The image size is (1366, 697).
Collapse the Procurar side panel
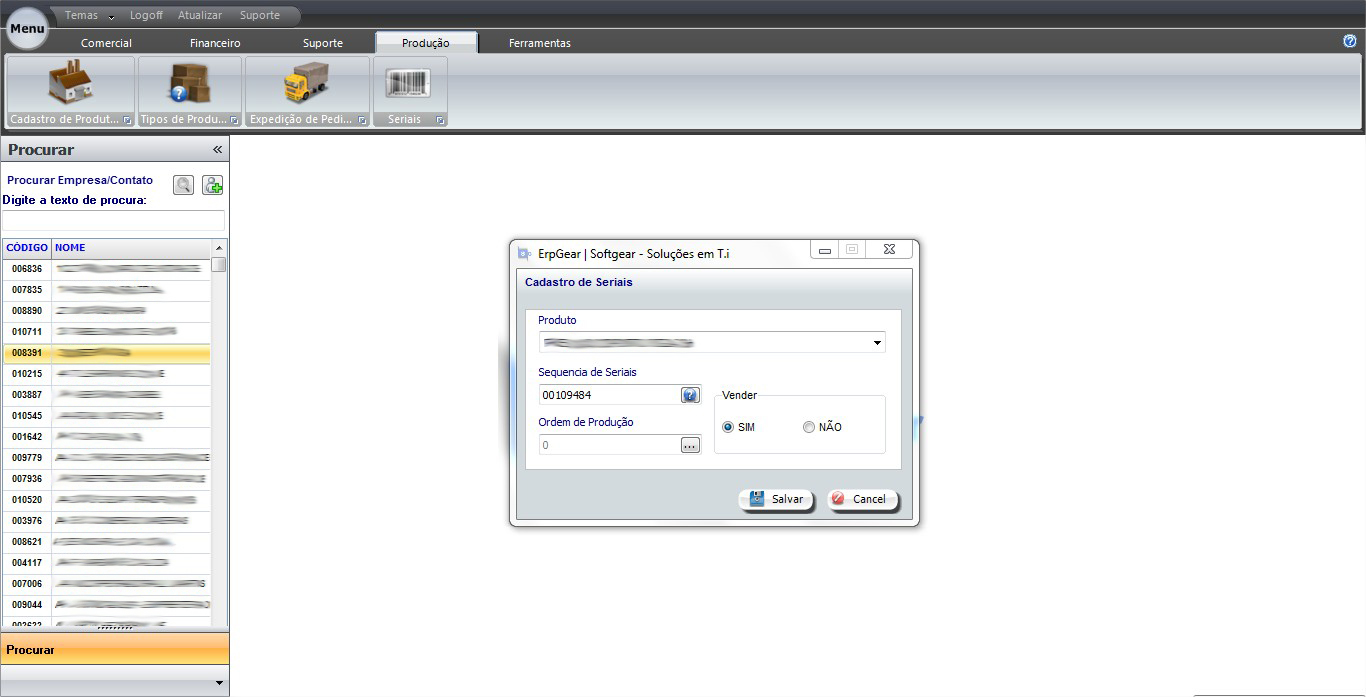(x=217, y=149)
